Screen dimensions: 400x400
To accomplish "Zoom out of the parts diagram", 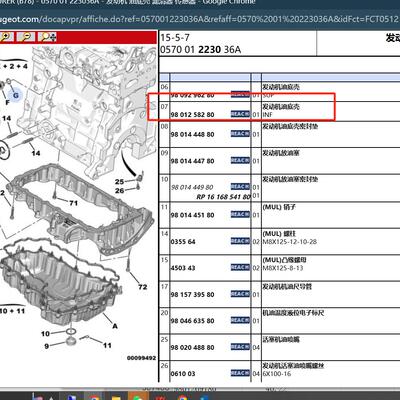I will [26, 37].
